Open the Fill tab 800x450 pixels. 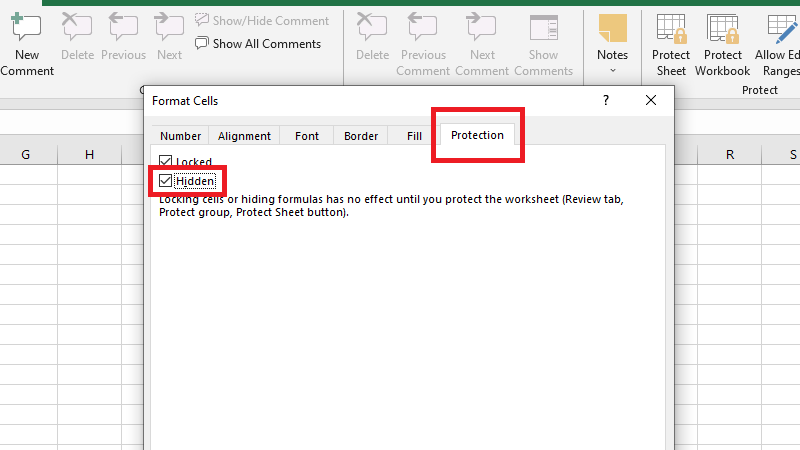point(414,136)
